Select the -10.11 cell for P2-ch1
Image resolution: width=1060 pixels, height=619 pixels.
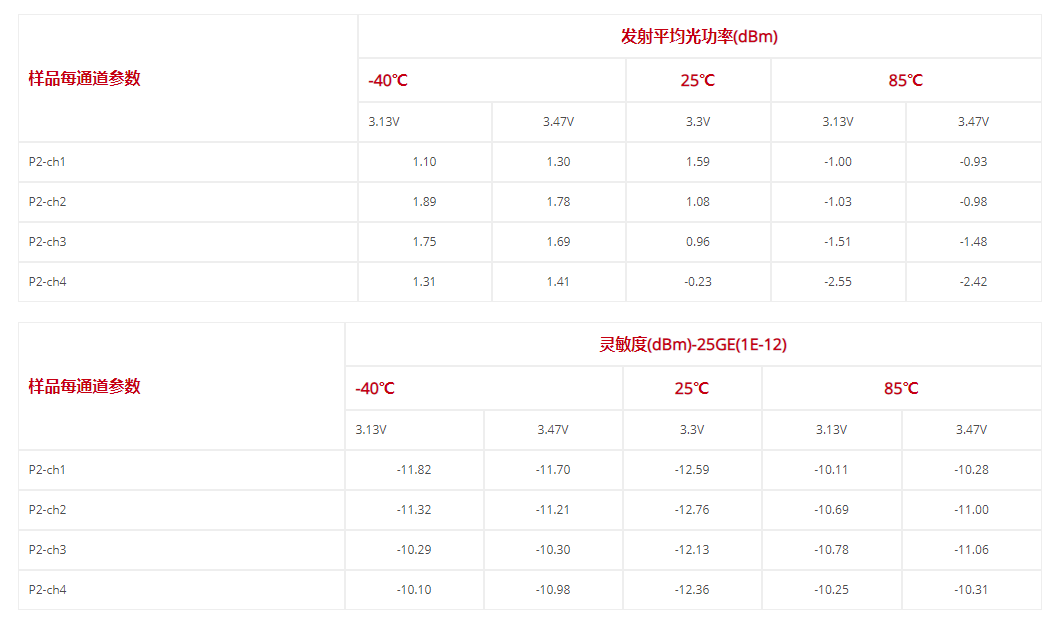(831, 470)
